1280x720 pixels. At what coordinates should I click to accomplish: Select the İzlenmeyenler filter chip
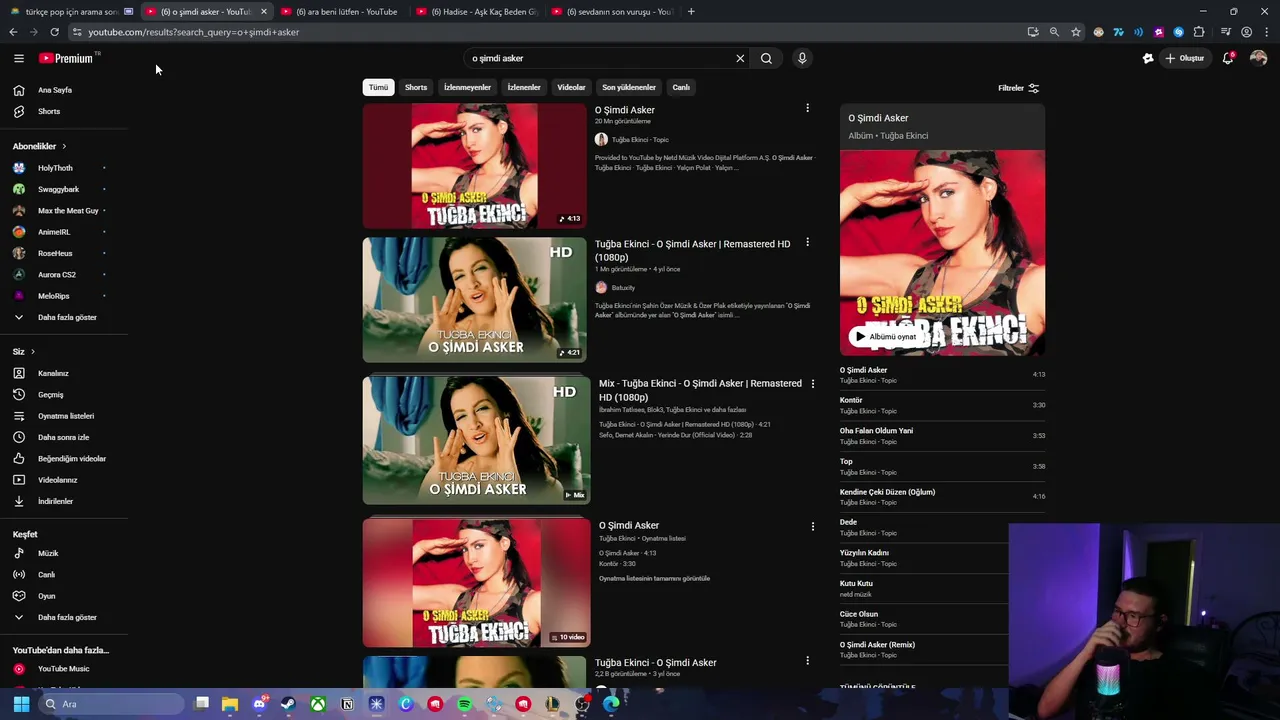point(467,87)
